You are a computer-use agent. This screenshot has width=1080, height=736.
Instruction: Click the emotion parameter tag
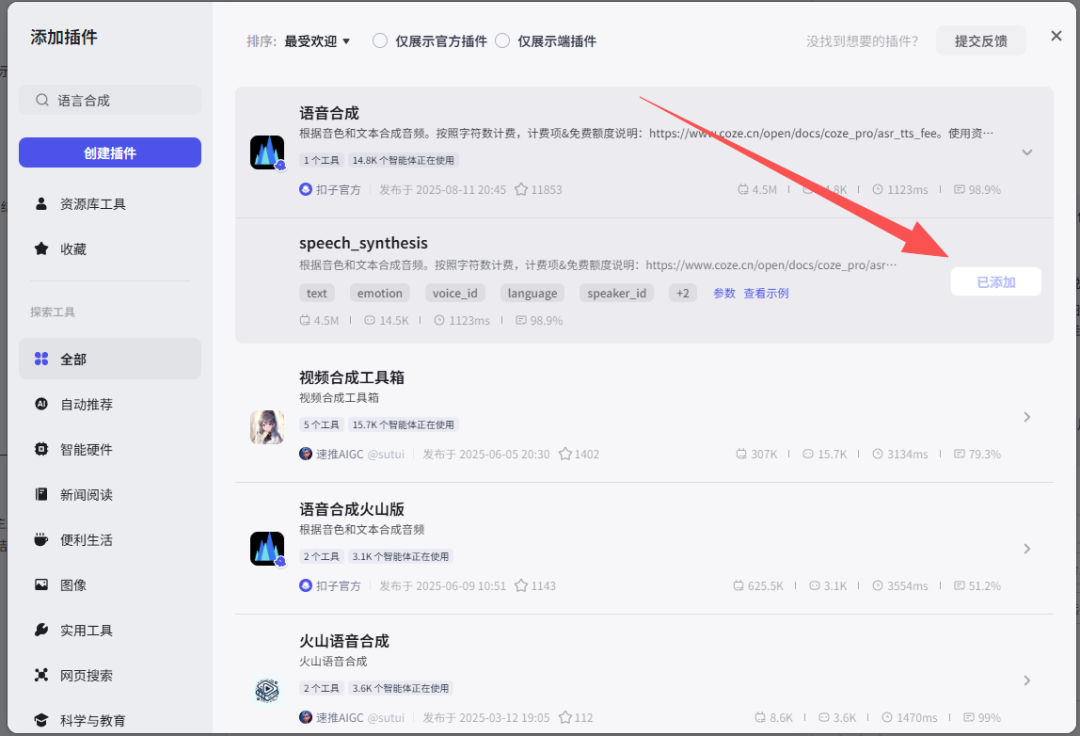[380, 293]
